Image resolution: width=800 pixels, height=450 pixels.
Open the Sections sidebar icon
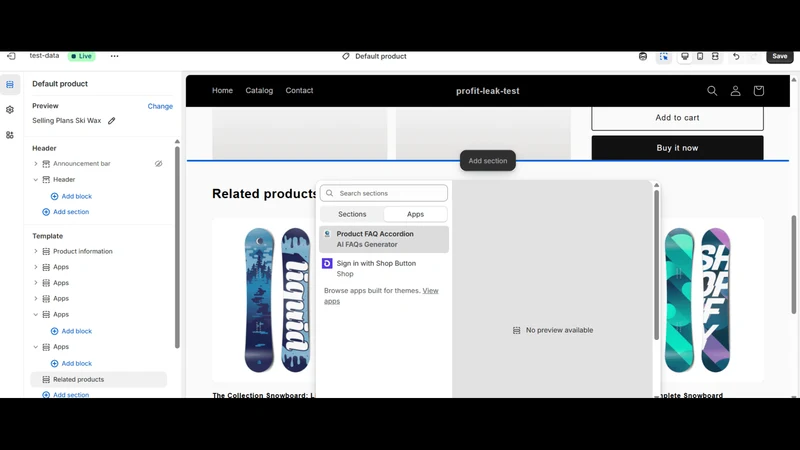coord(10,84)
